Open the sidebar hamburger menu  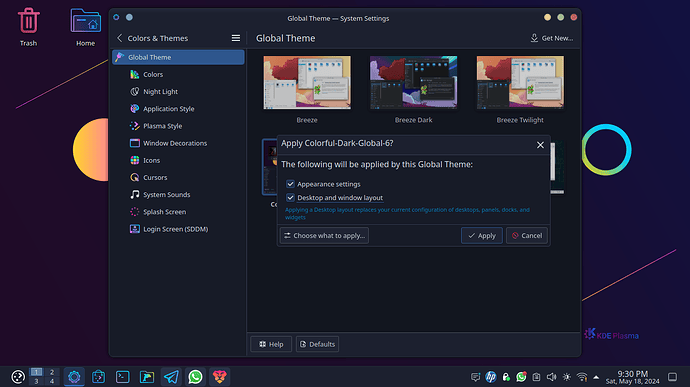click(x=236, y=38)
